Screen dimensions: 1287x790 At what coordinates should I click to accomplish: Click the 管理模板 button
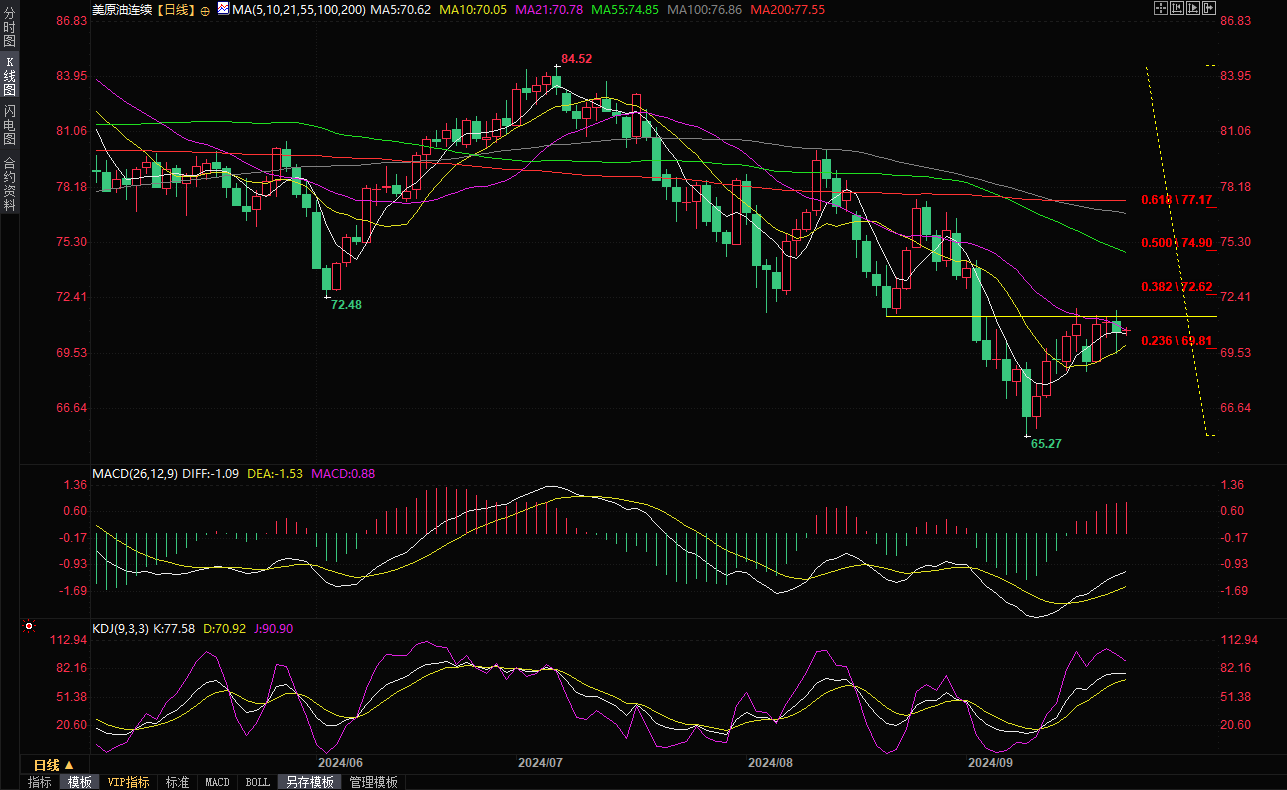tap(373, 782)
